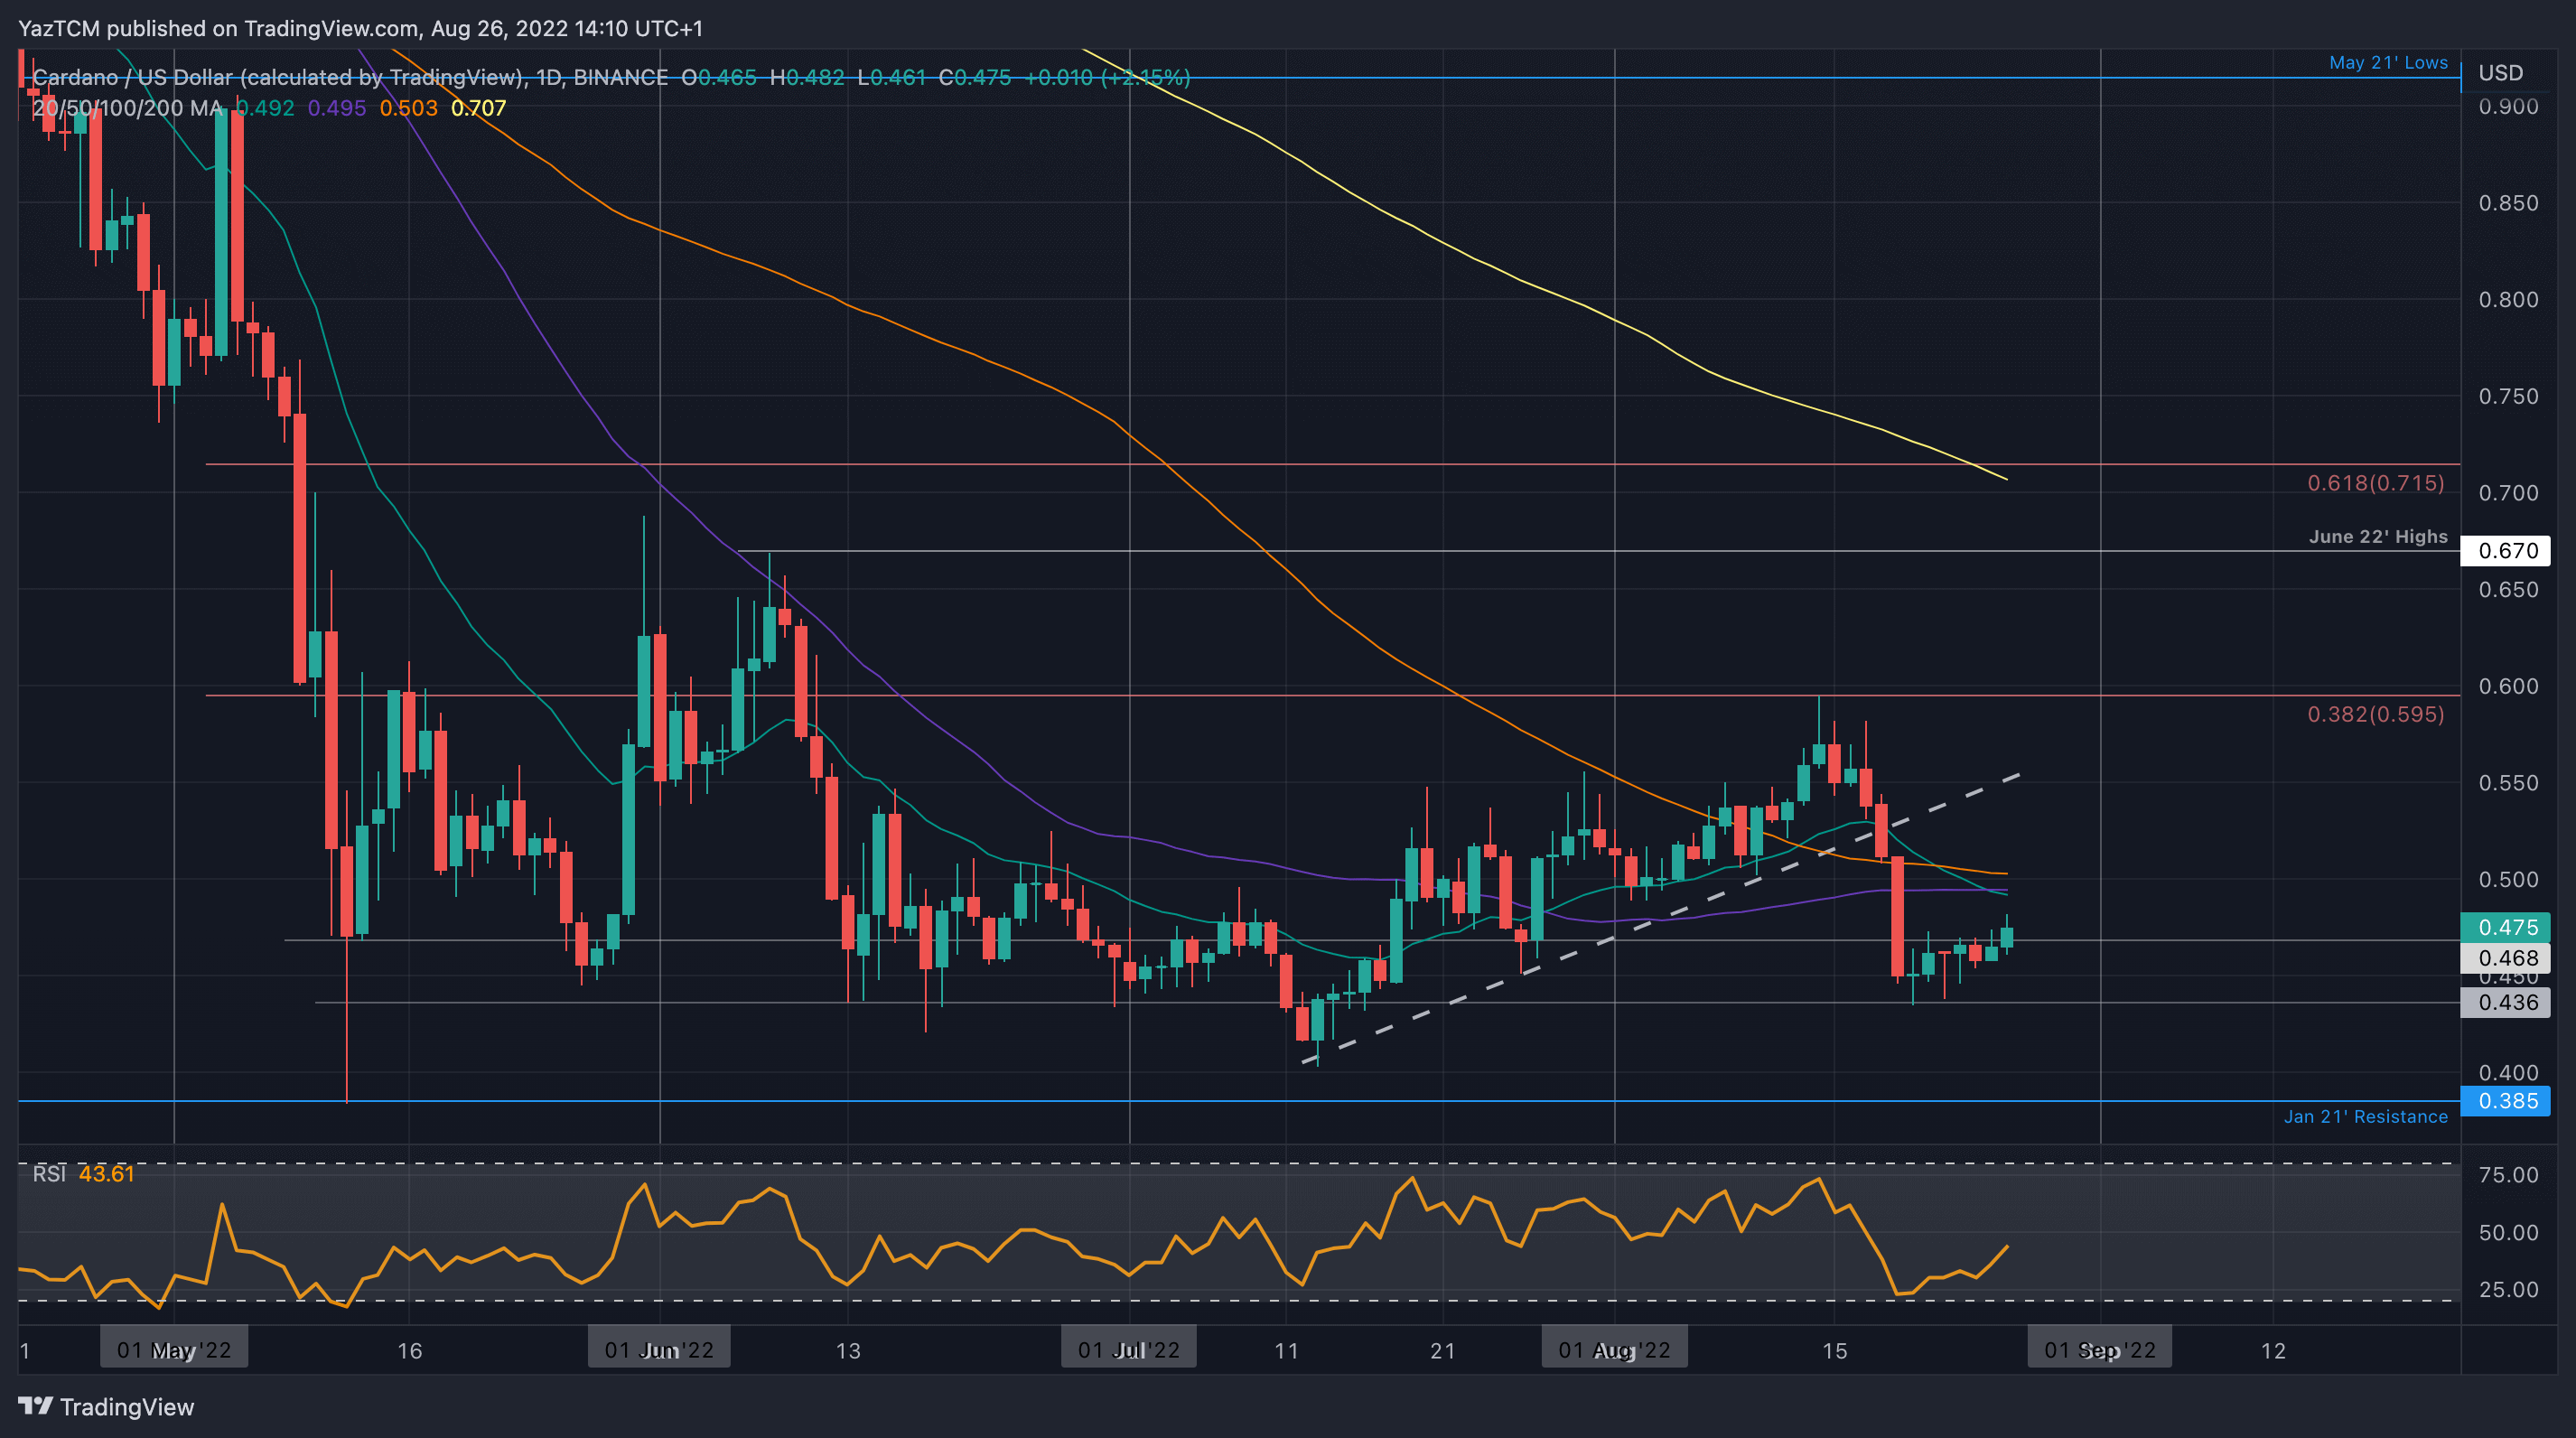2576x1438 pixels.
Task: Click the Jan 21' Resistance label
Action: pos(2365,1117)
